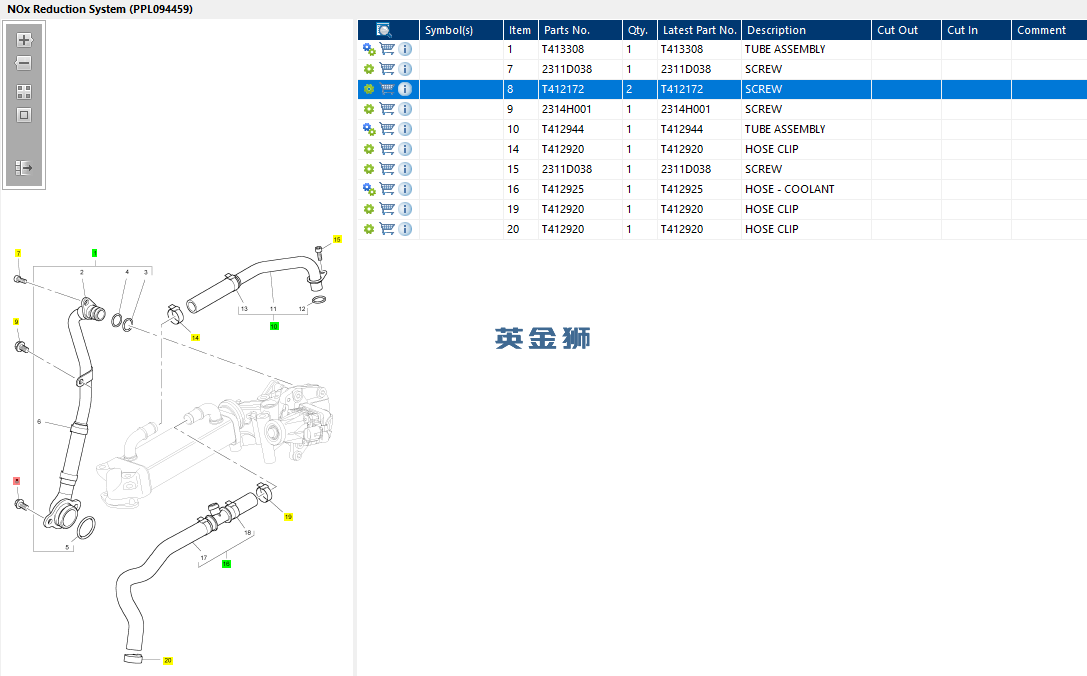The width and height of the screenshot is (1087, 676).
Task: Click the Cut In column header
Action: point(976,30)
